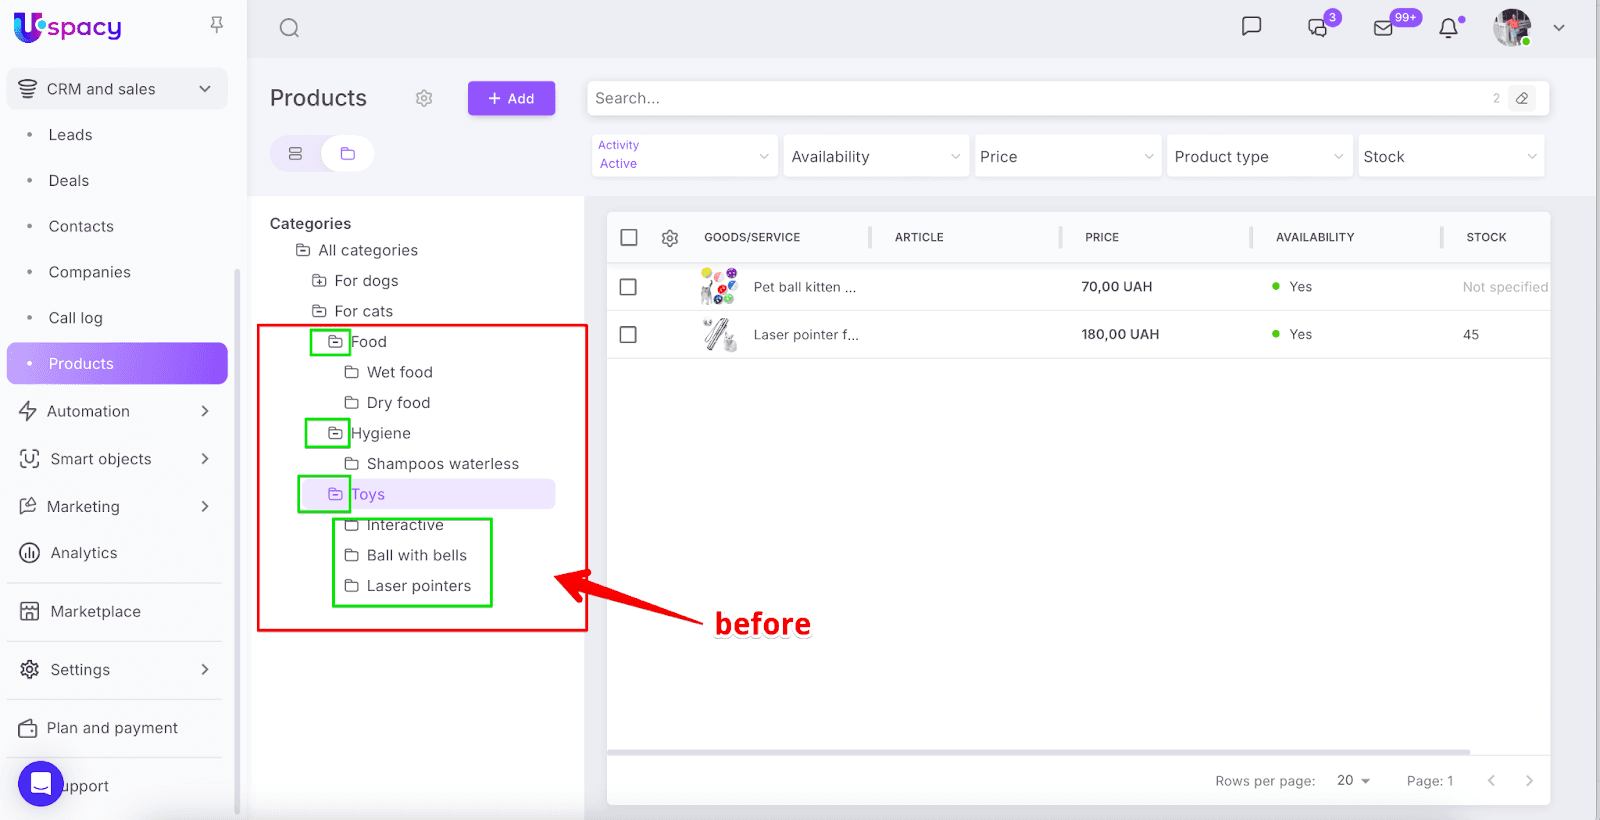Open Deals in the sidebar menu
The width and height of the screenshot is (1600, 820).
click(x=69, y=181)
